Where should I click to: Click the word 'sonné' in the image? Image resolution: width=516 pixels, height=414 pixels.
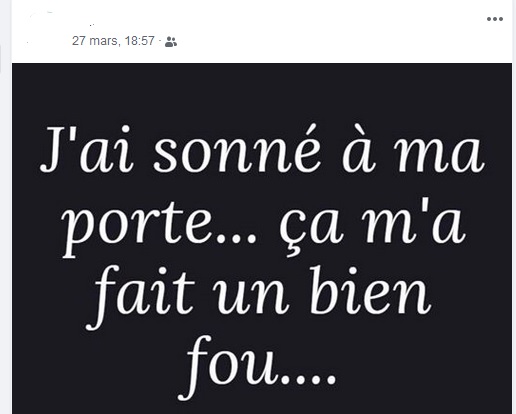(236, 151)
